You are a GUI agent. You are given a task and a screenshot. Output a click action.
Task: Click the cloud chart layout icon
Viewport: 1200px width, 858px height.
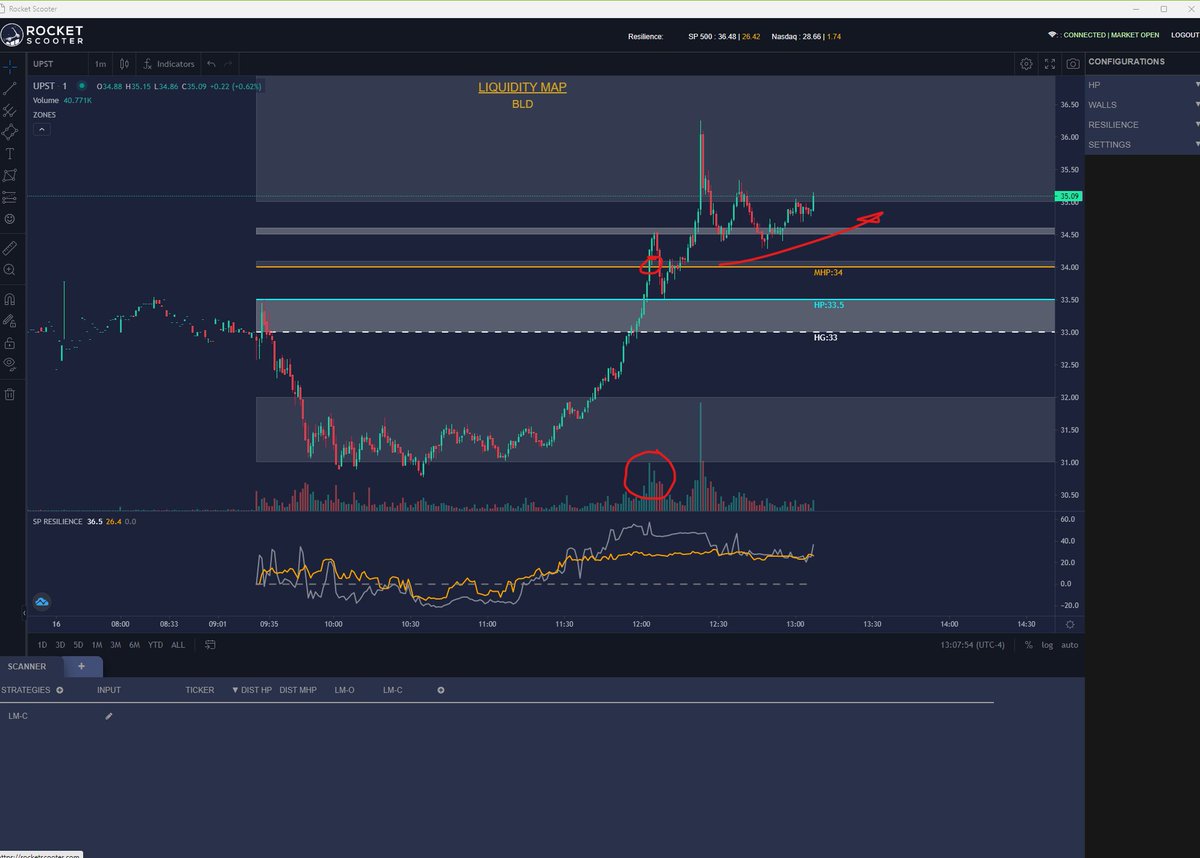point(42,602)
